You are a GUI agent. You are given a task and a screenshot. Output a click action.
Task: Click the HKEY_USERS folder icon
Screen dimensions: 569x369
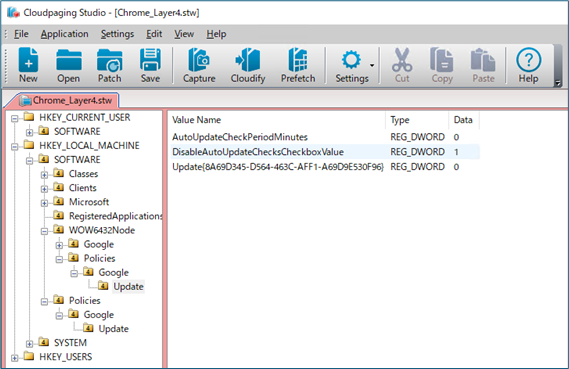pos(29,356)
